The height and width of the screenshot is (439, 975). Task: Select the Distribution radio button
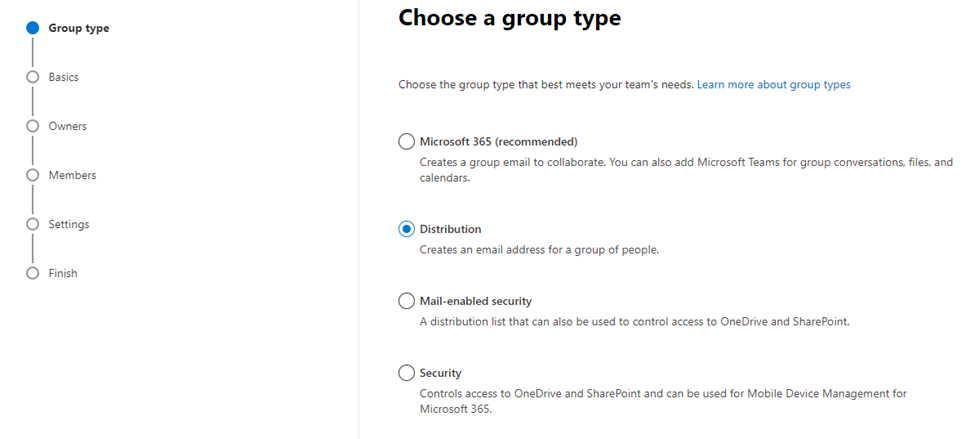point(406,229)
